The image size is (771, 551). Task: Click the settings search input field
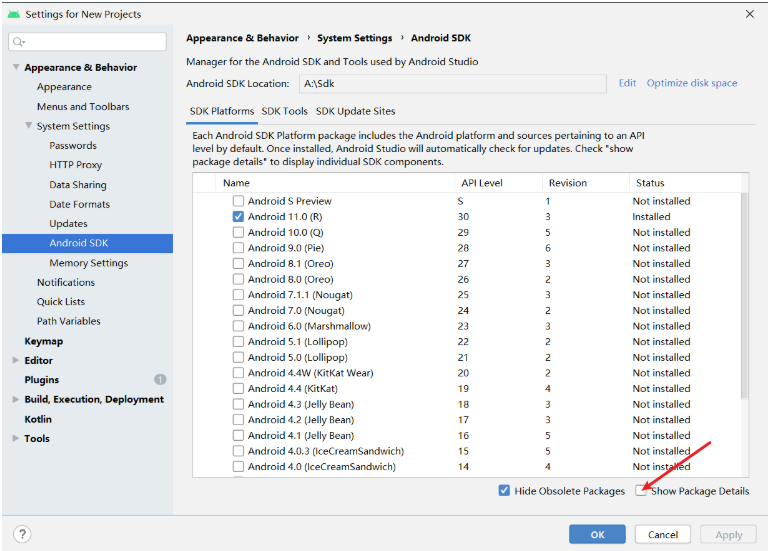[x=88, y=42]
